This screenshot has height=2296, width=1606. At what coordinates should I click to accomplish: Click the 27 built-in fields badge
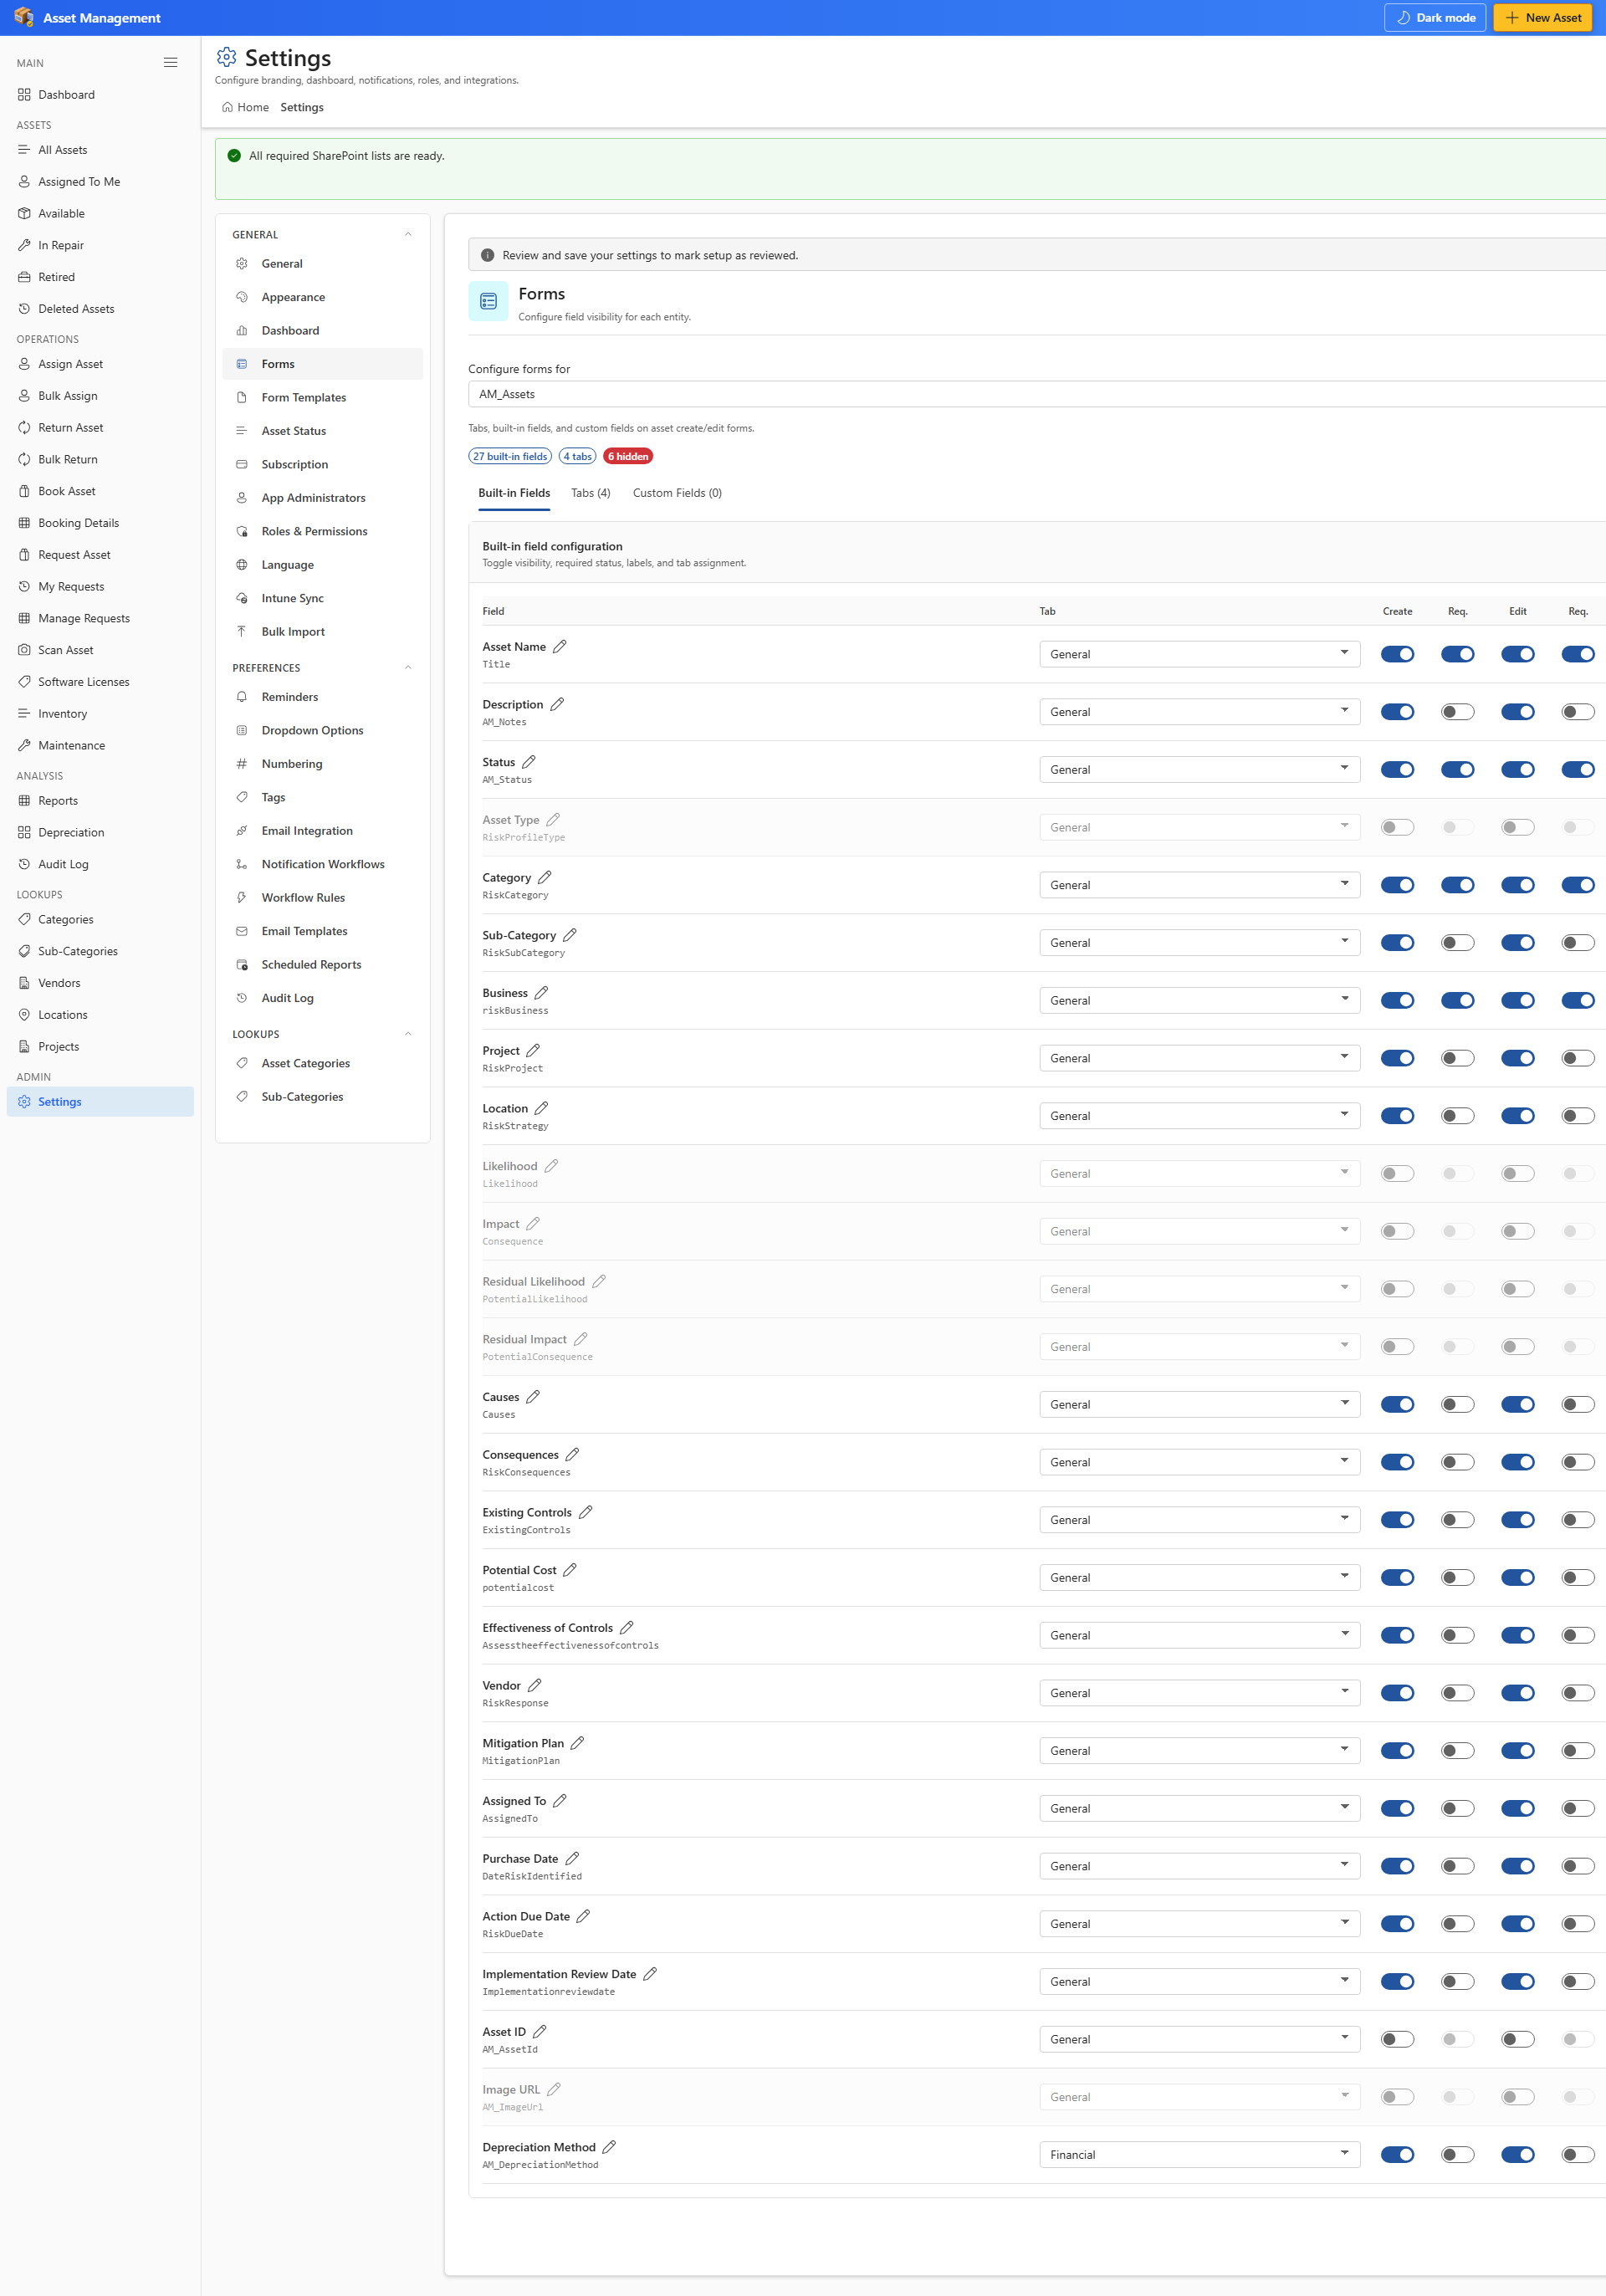coord(510,456)
